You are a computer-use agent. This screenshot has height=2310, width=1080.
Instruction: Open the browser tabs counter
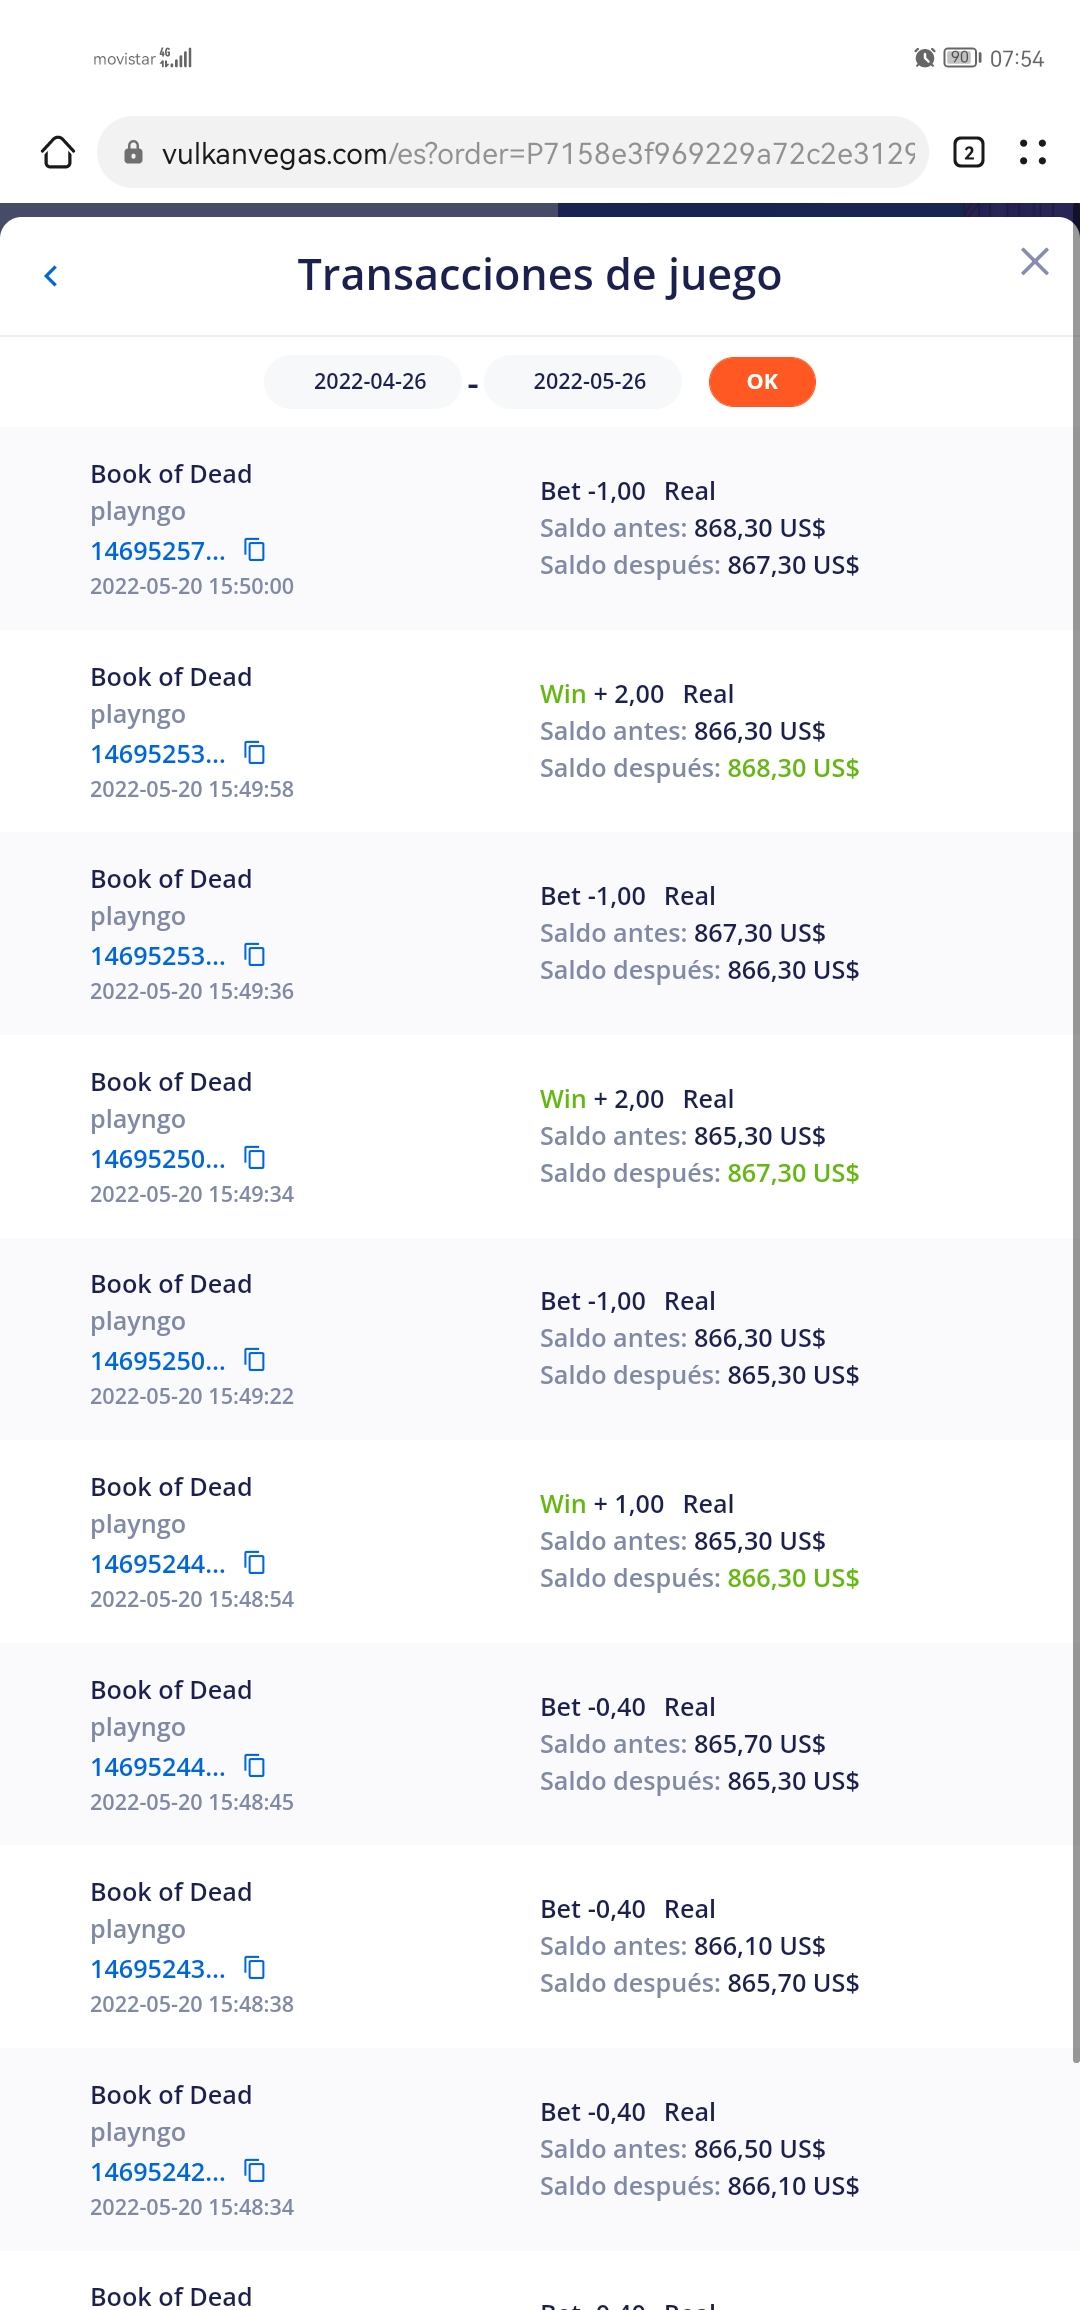968,153
